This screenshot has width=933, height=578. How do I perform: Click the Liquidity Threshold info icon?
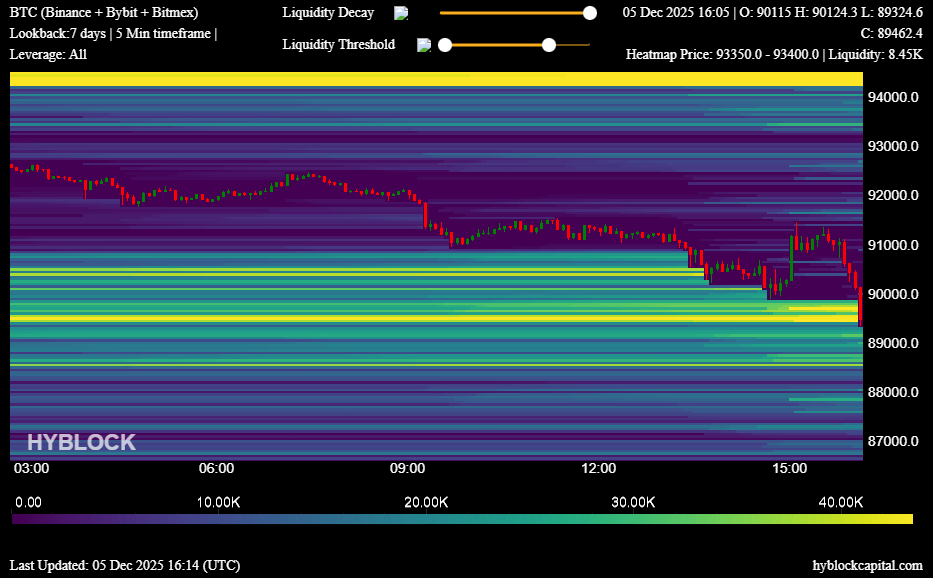pos(423,45)
